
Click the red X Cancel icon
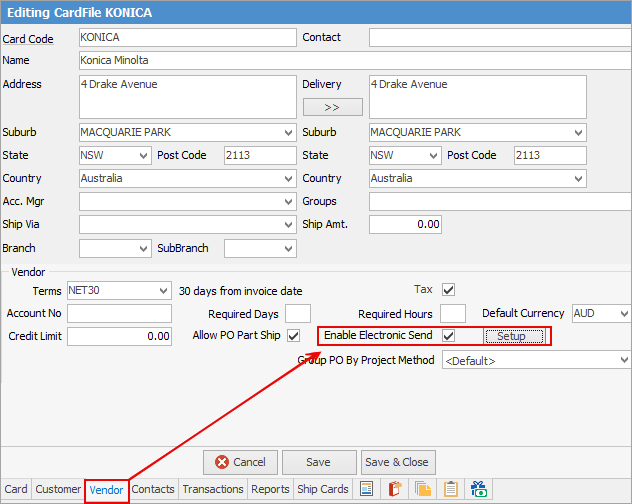coord(222,462)
